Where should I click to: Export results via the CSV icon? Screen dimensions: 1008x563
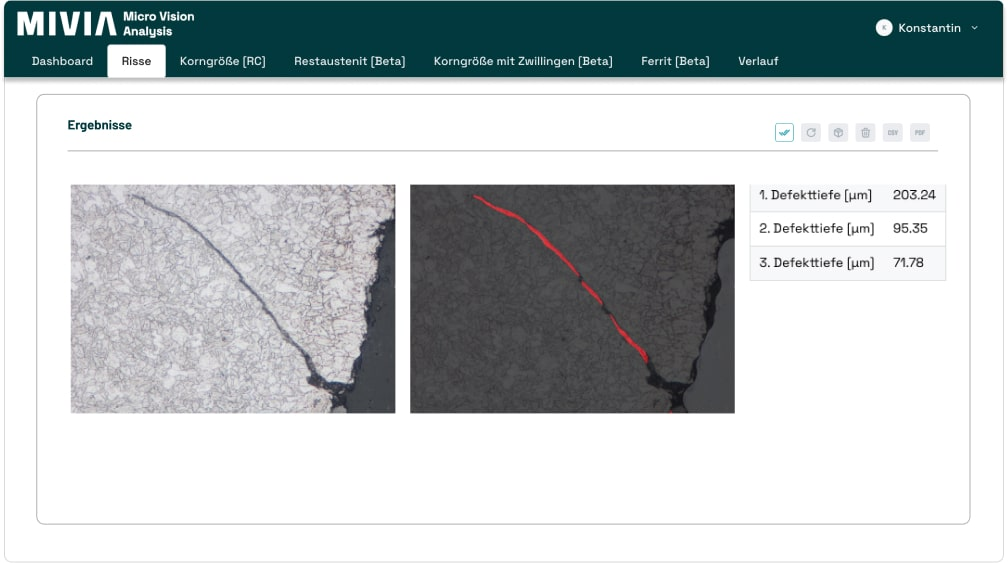click(892, 132)
